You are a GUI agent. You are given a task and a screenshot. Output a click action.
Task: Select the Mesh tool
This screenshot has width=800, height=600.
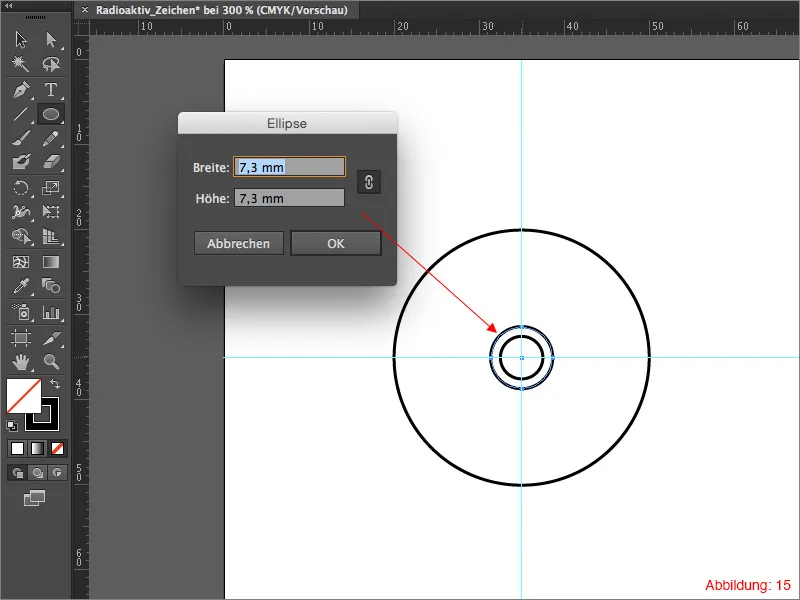pyautogui.click(x=21, y=262)
